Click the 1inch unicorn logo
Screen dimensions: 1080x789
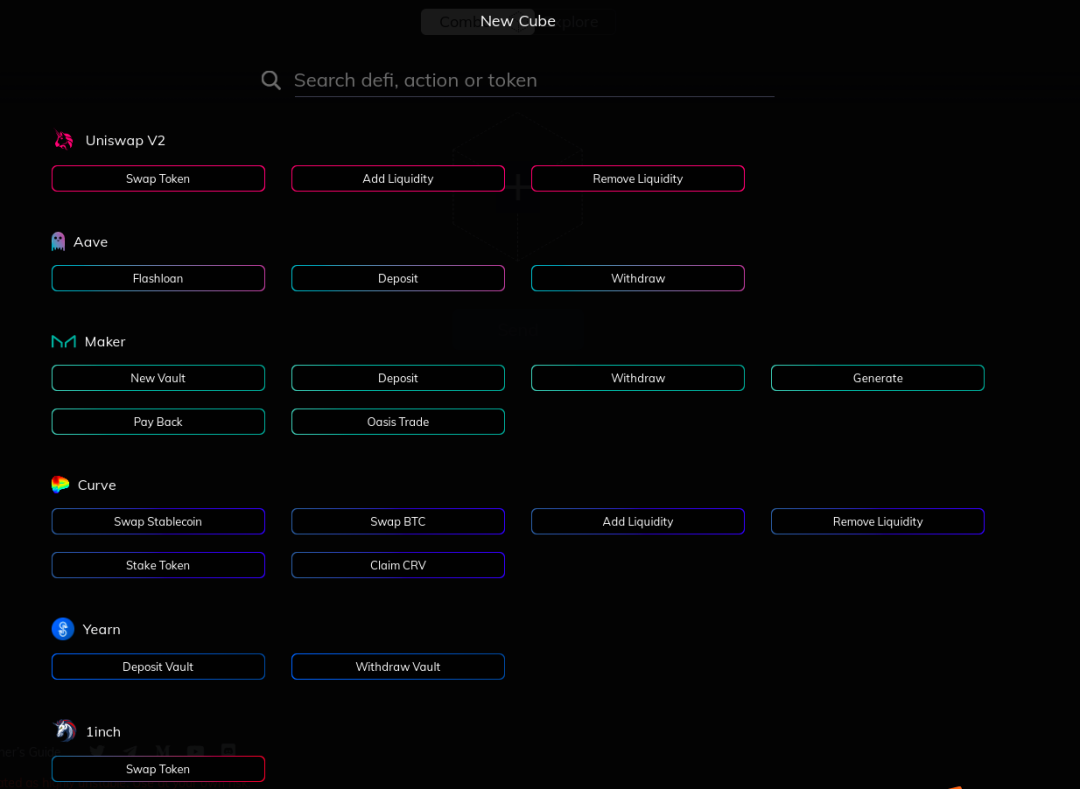[x=65, y=730]
